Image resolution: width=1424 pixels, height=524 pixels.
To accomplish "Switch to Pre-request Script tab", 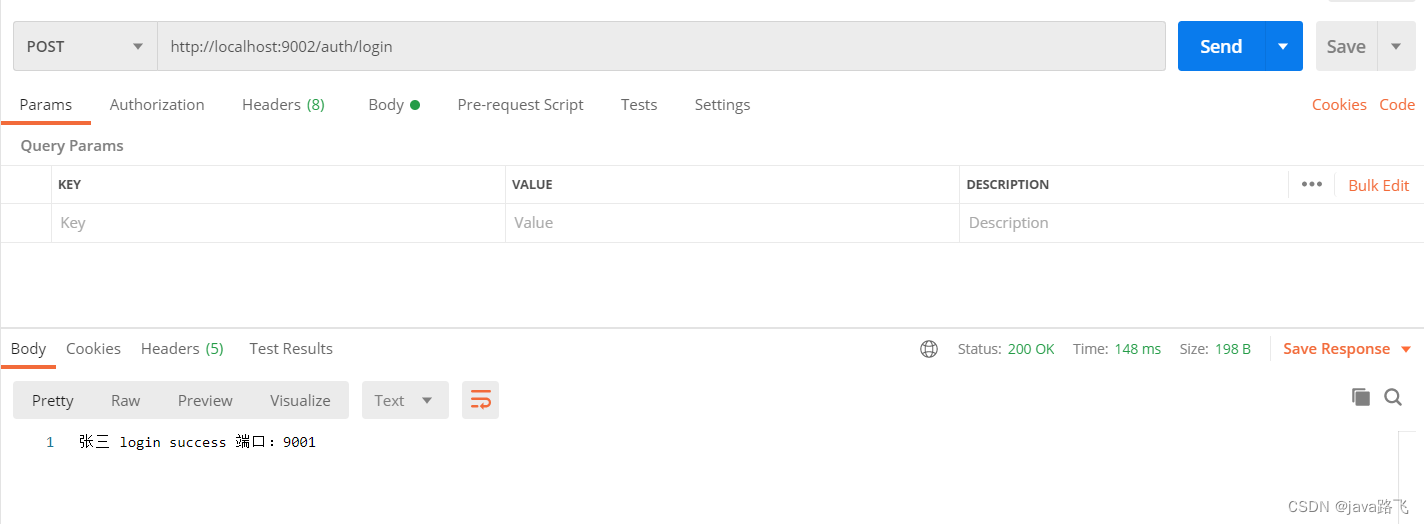I will pos(520,105).
